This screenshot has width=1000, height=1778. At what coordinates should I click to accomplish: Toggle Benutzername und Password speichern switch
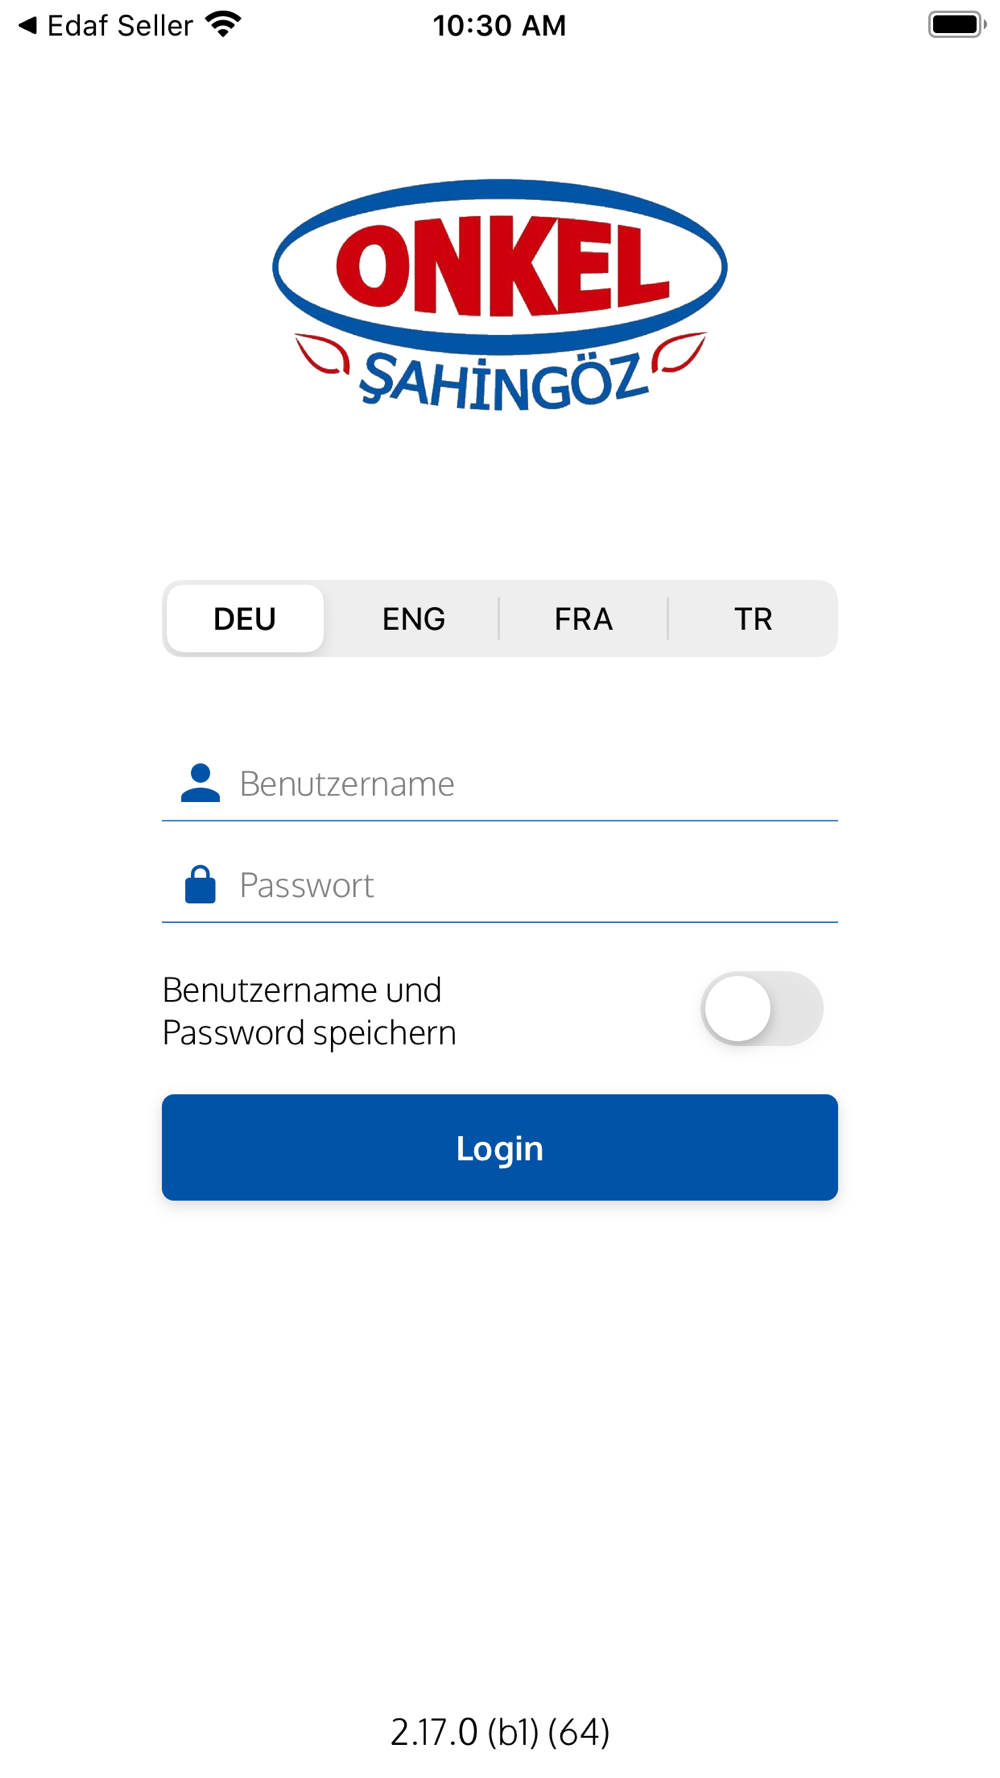point(762,1009)
